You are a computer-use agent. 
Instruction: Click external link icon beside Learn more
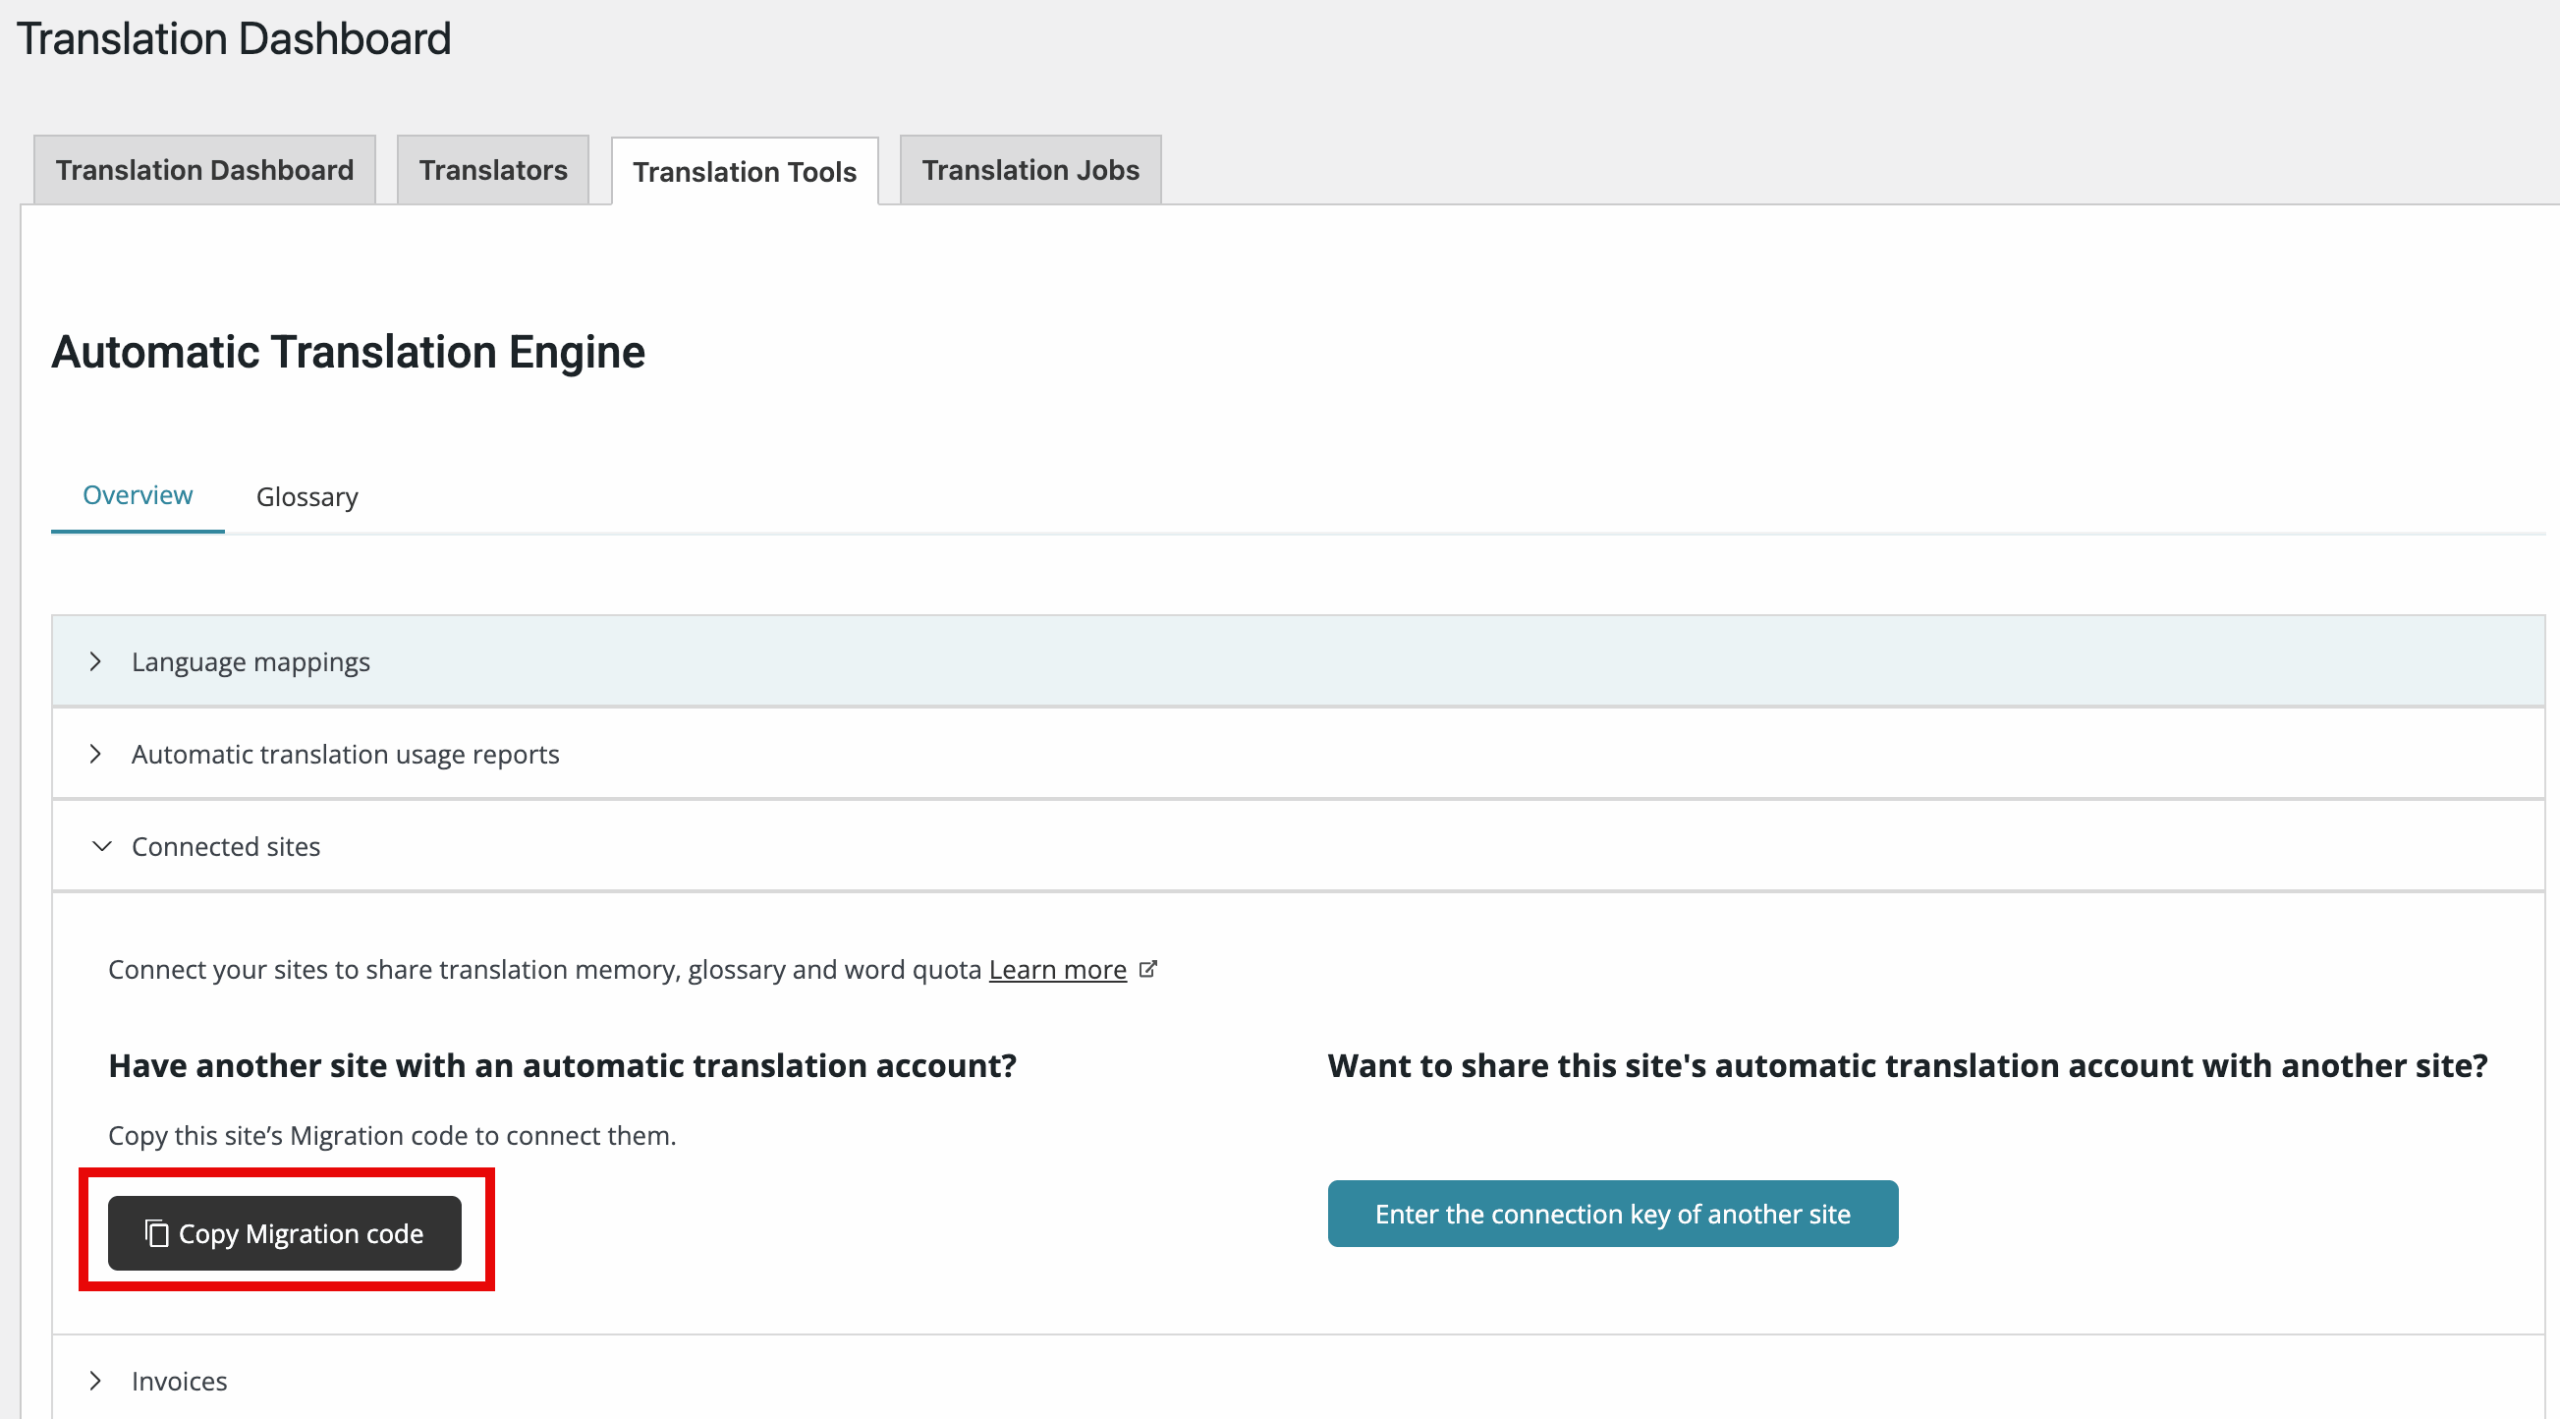(1148, 969)
